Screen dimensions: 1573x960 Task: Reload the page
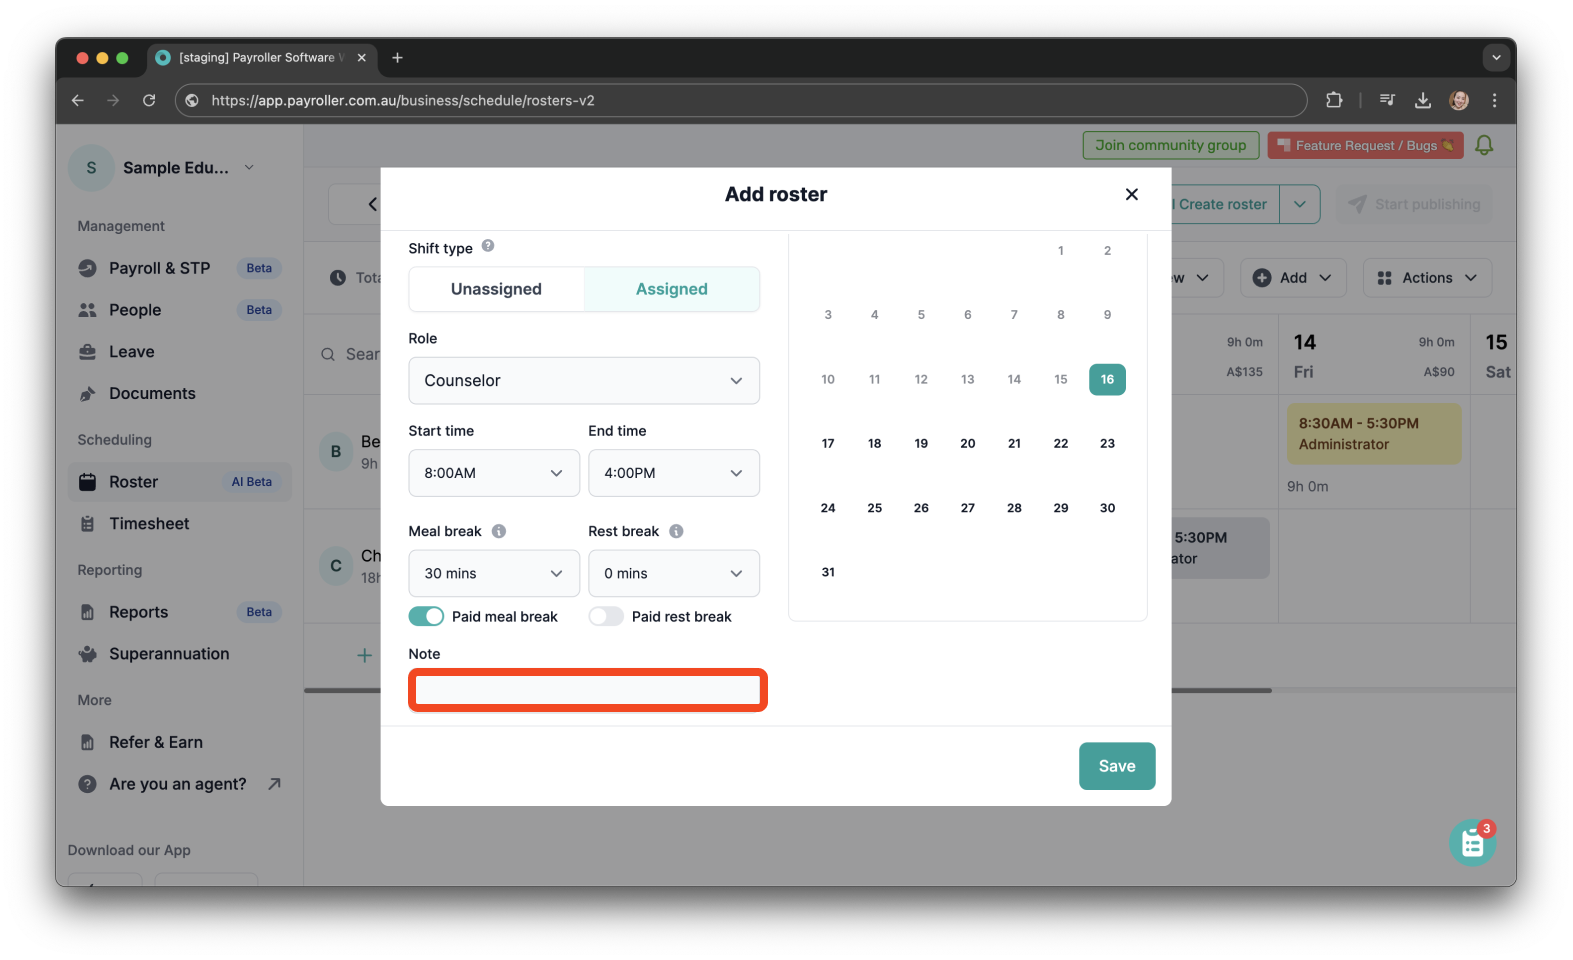(149, 100)
